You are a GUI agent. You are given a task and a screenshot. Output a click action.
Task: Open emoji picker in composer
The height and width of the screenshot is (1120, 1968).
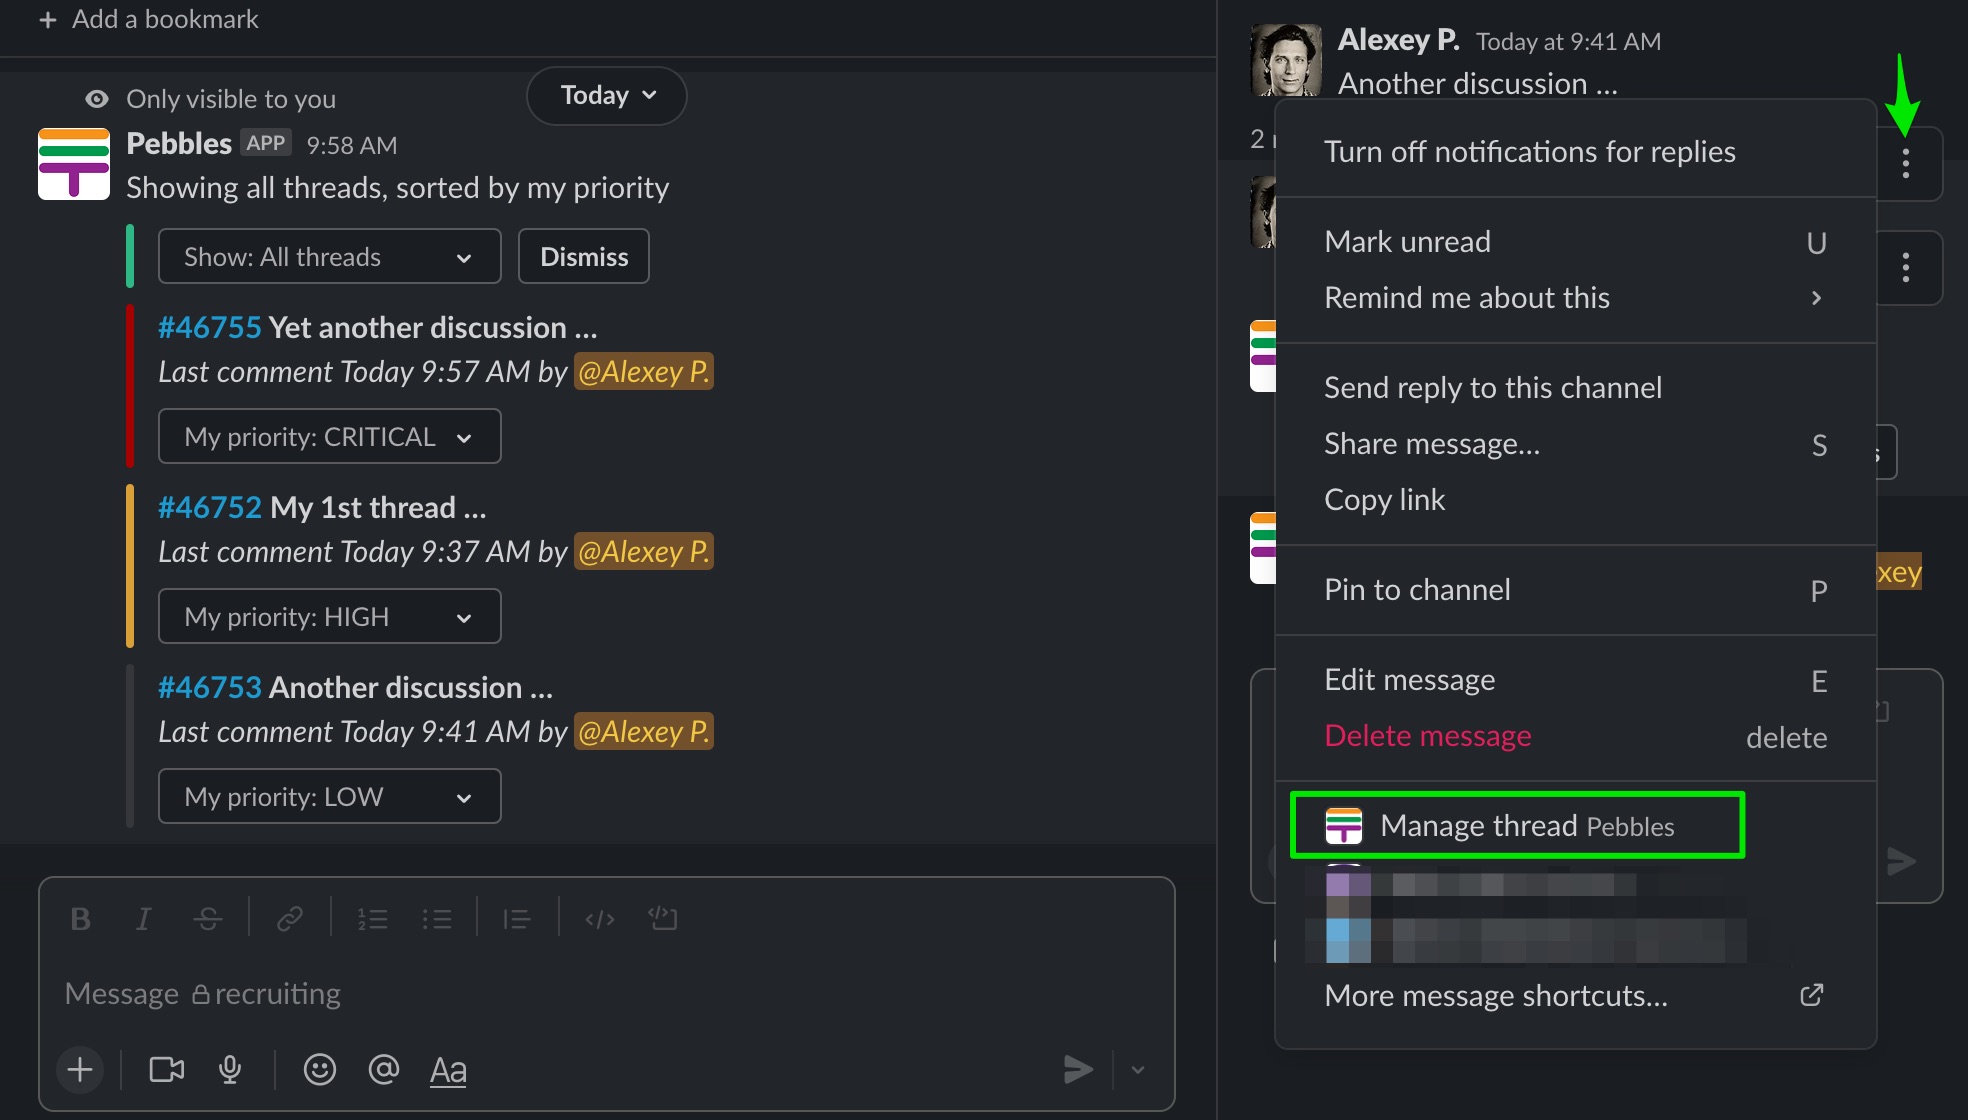coord(320,1070)
